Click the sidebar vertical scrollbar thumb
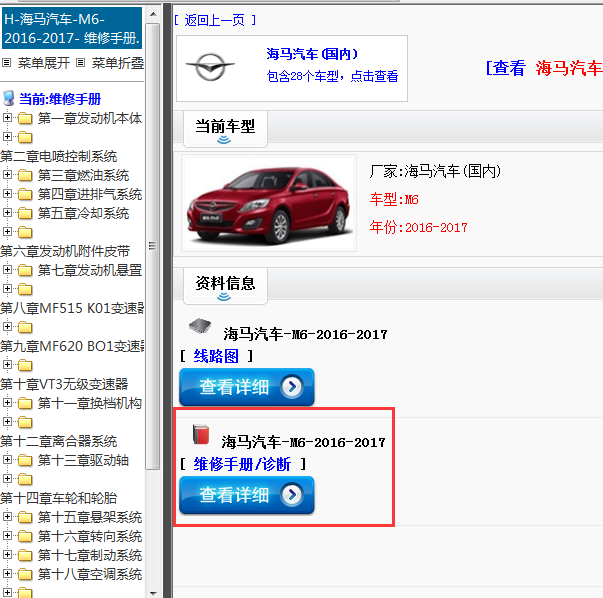The image size is (603, 598). click(153, 246)
